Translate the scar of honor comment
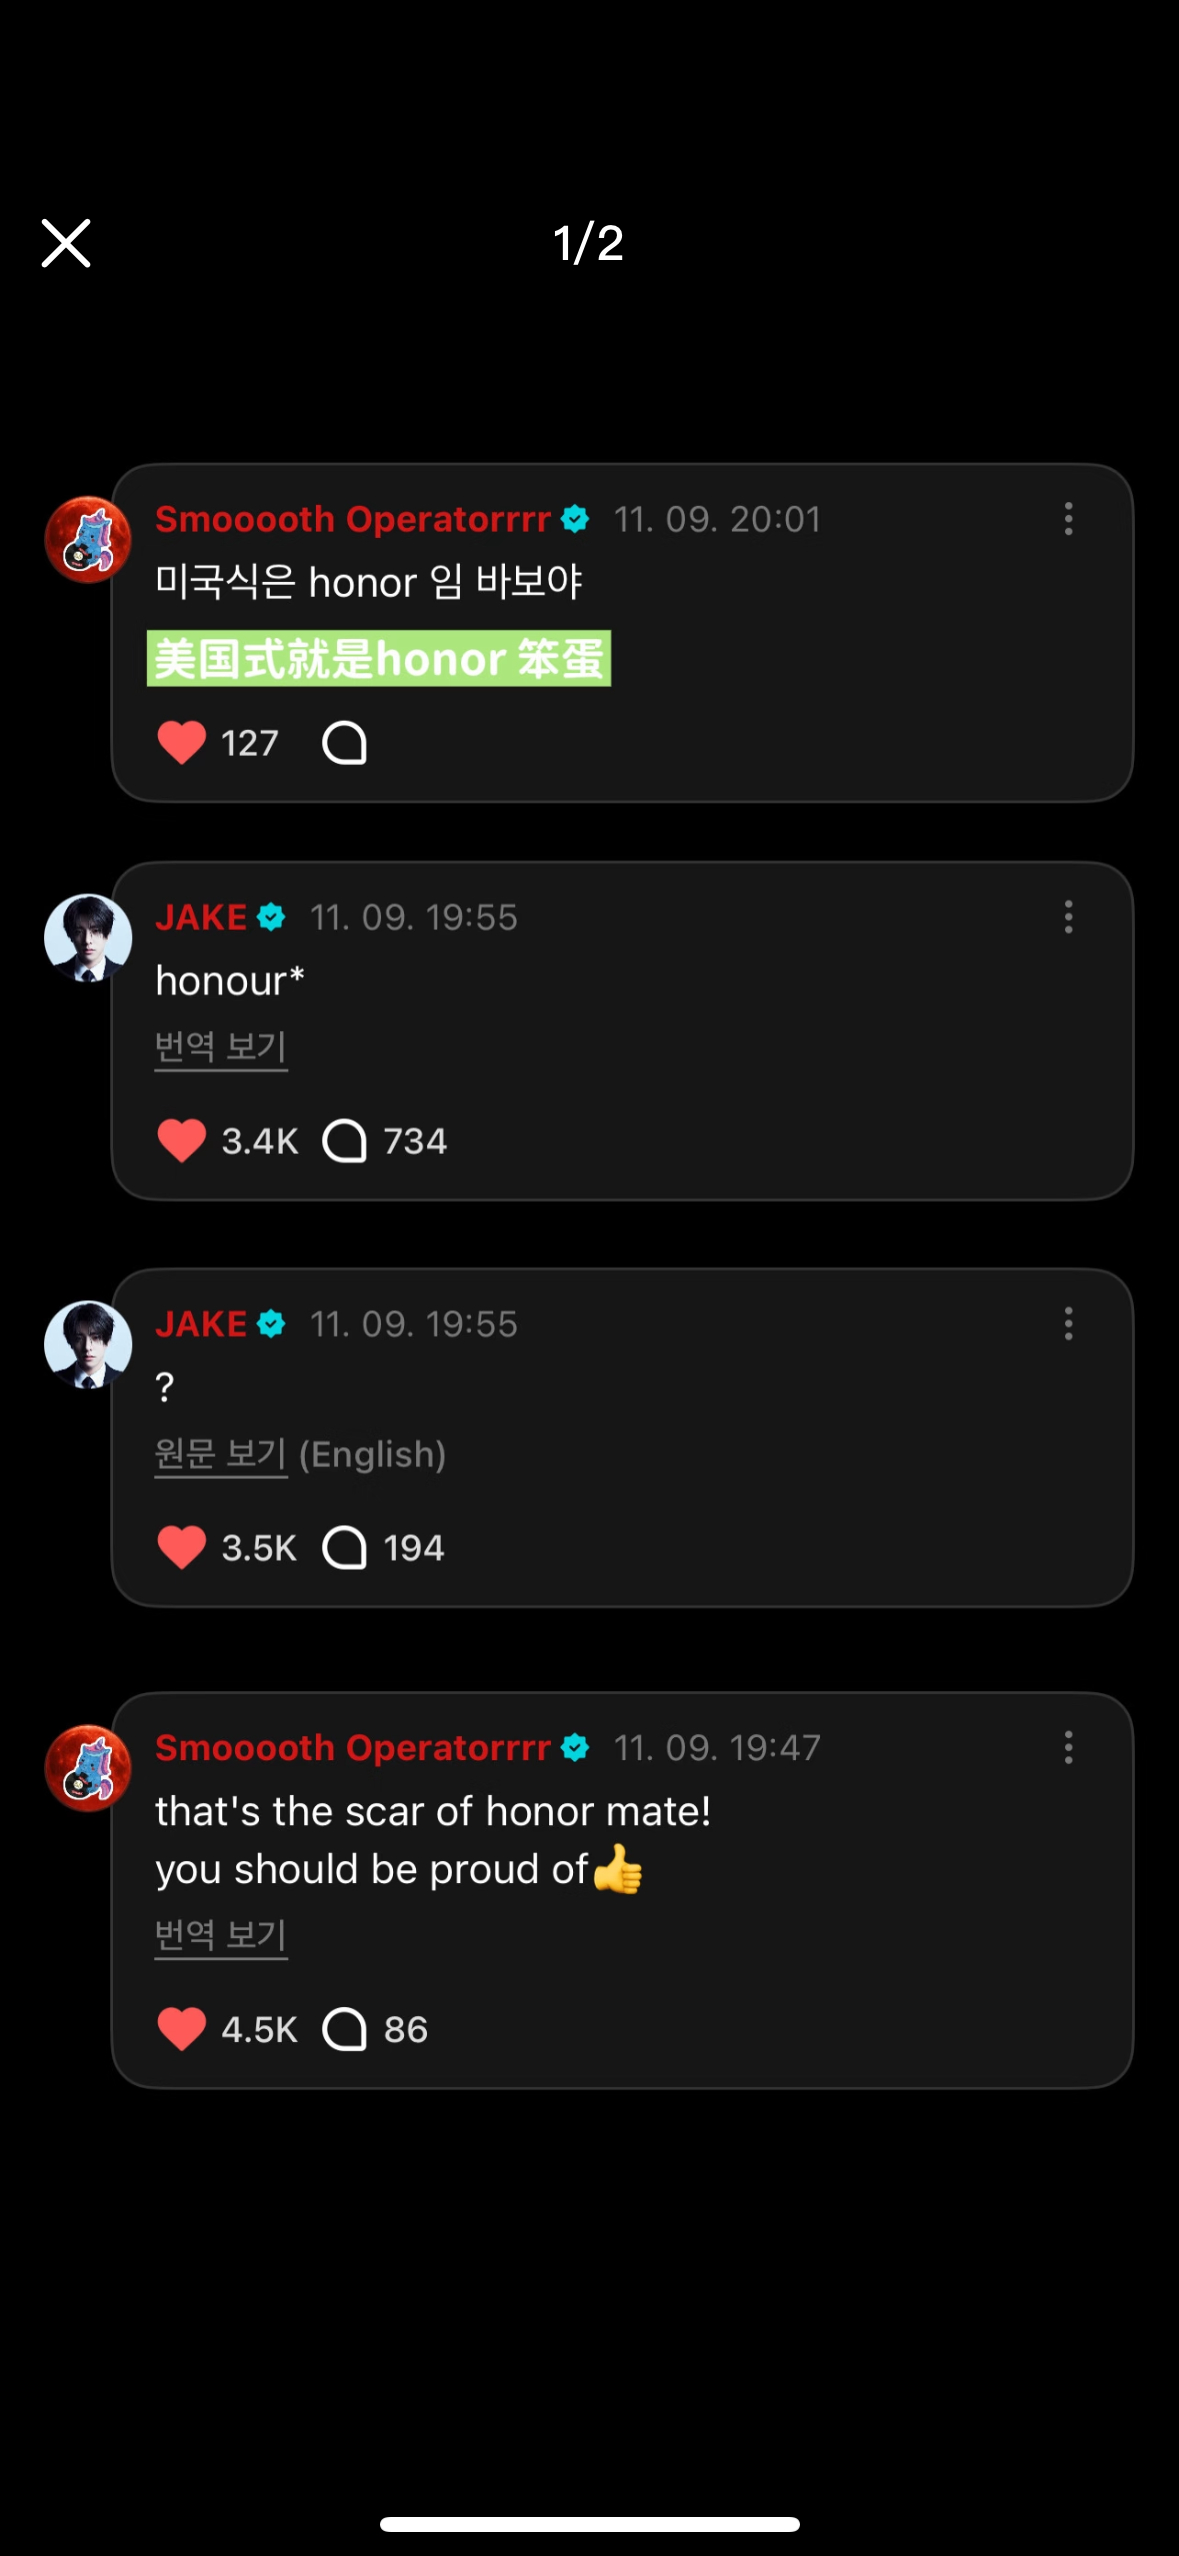1179x2556 pixels. pos(221,1935)
